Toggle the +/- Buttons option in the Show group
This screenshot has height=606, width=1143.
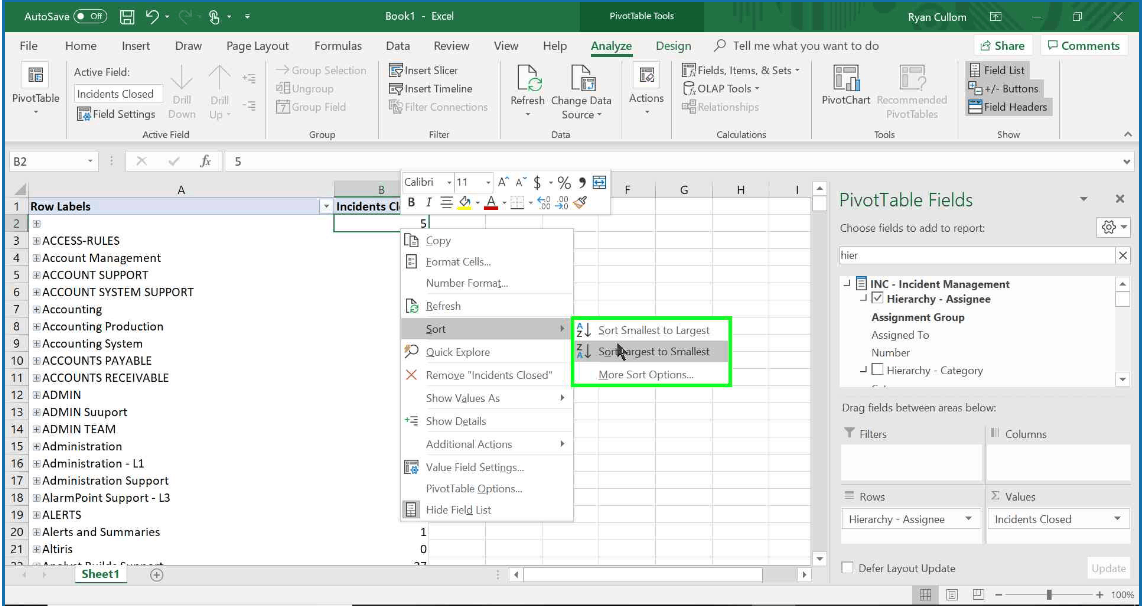pyautogui.click(x=1002, y=89)
